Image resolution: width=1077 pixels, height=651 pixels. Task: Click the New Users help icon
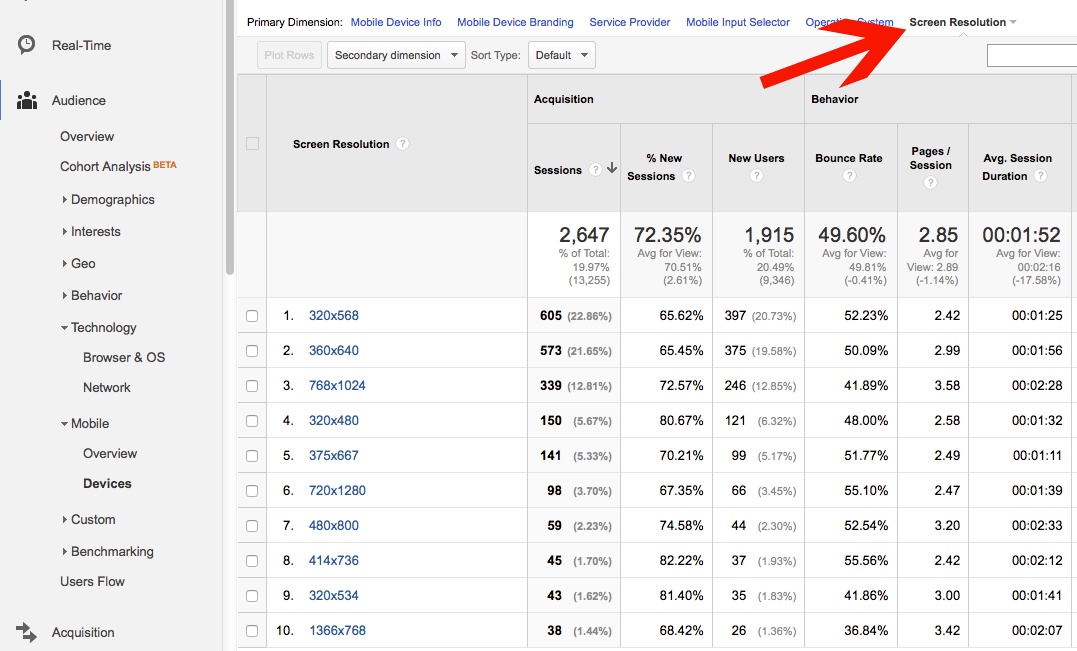(x=756, y=174)
